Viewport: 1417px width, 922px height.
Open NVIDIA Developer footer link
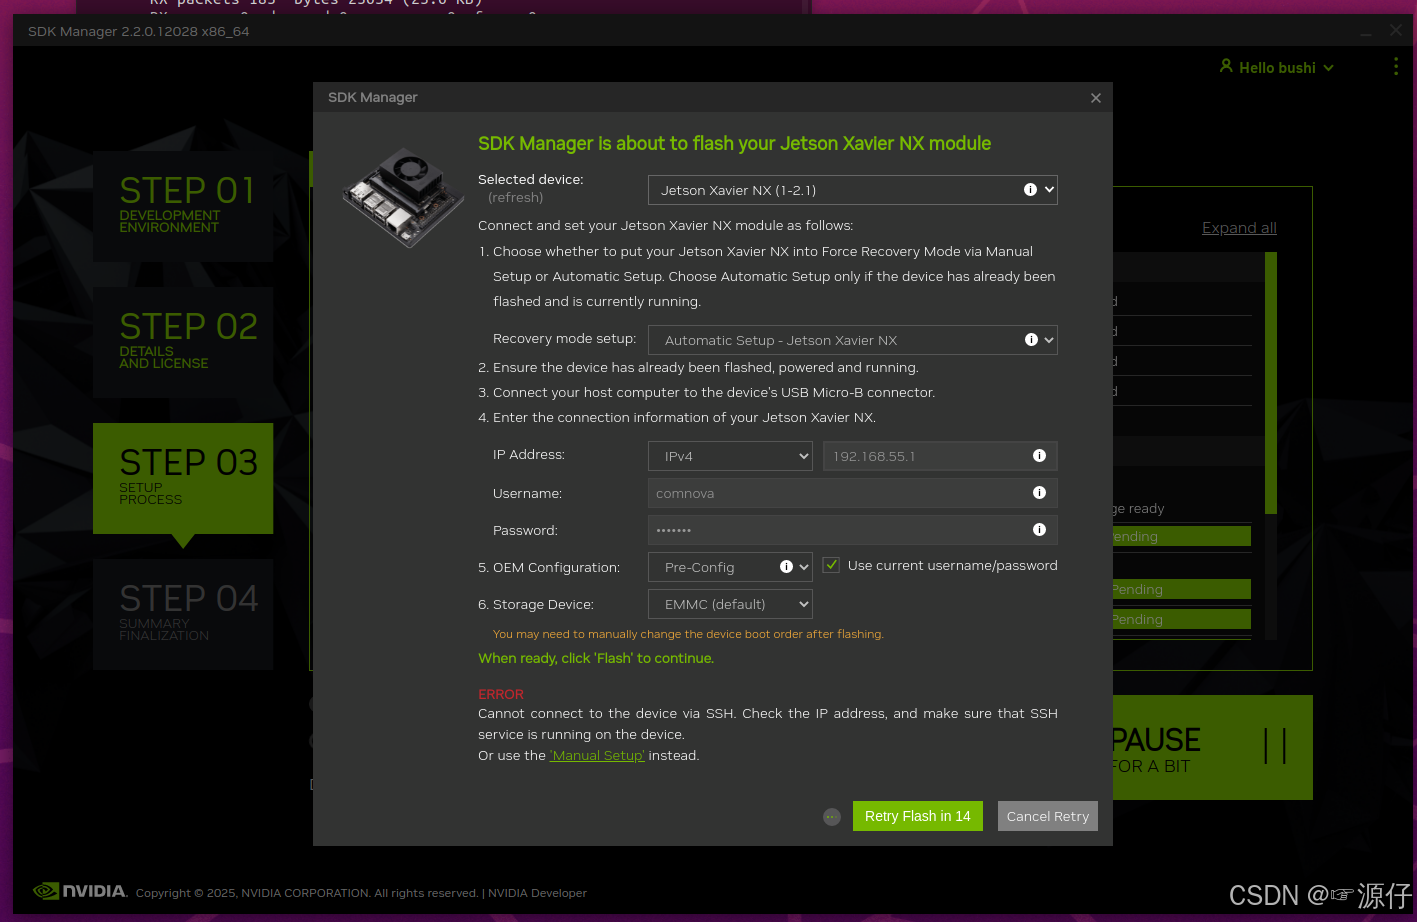coord(537,893)
